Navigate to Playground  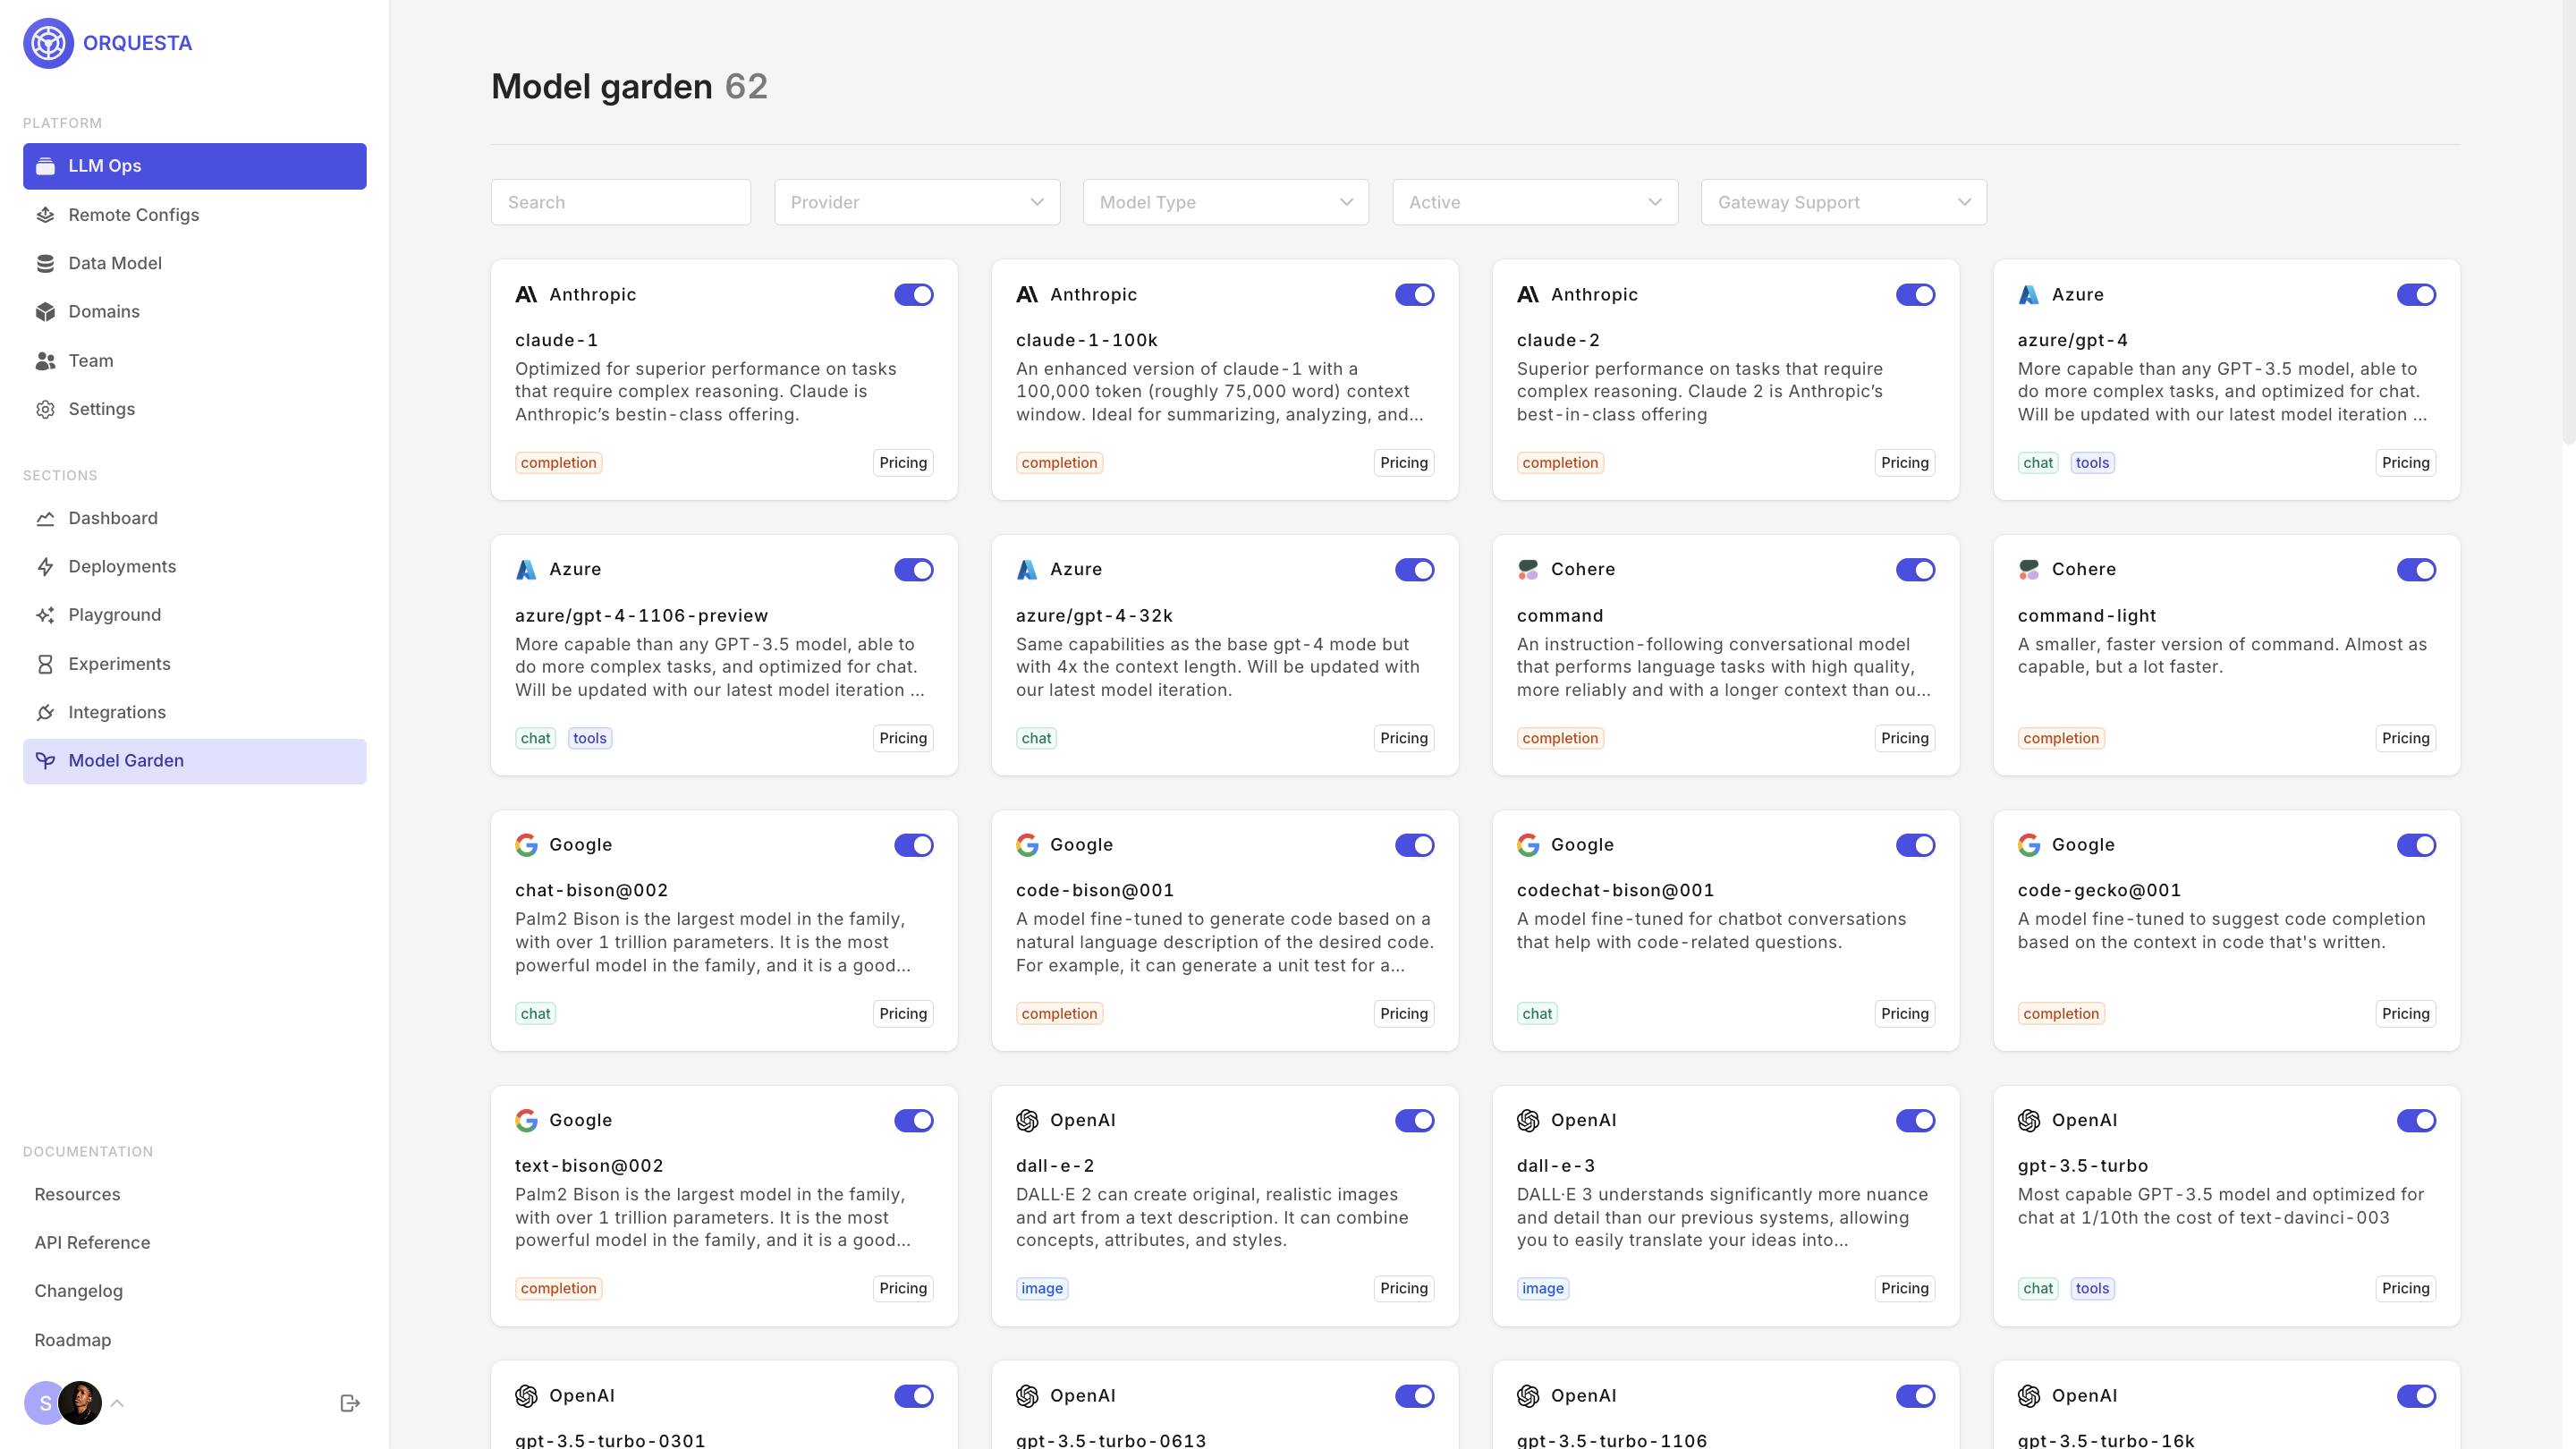pos(194,615)
